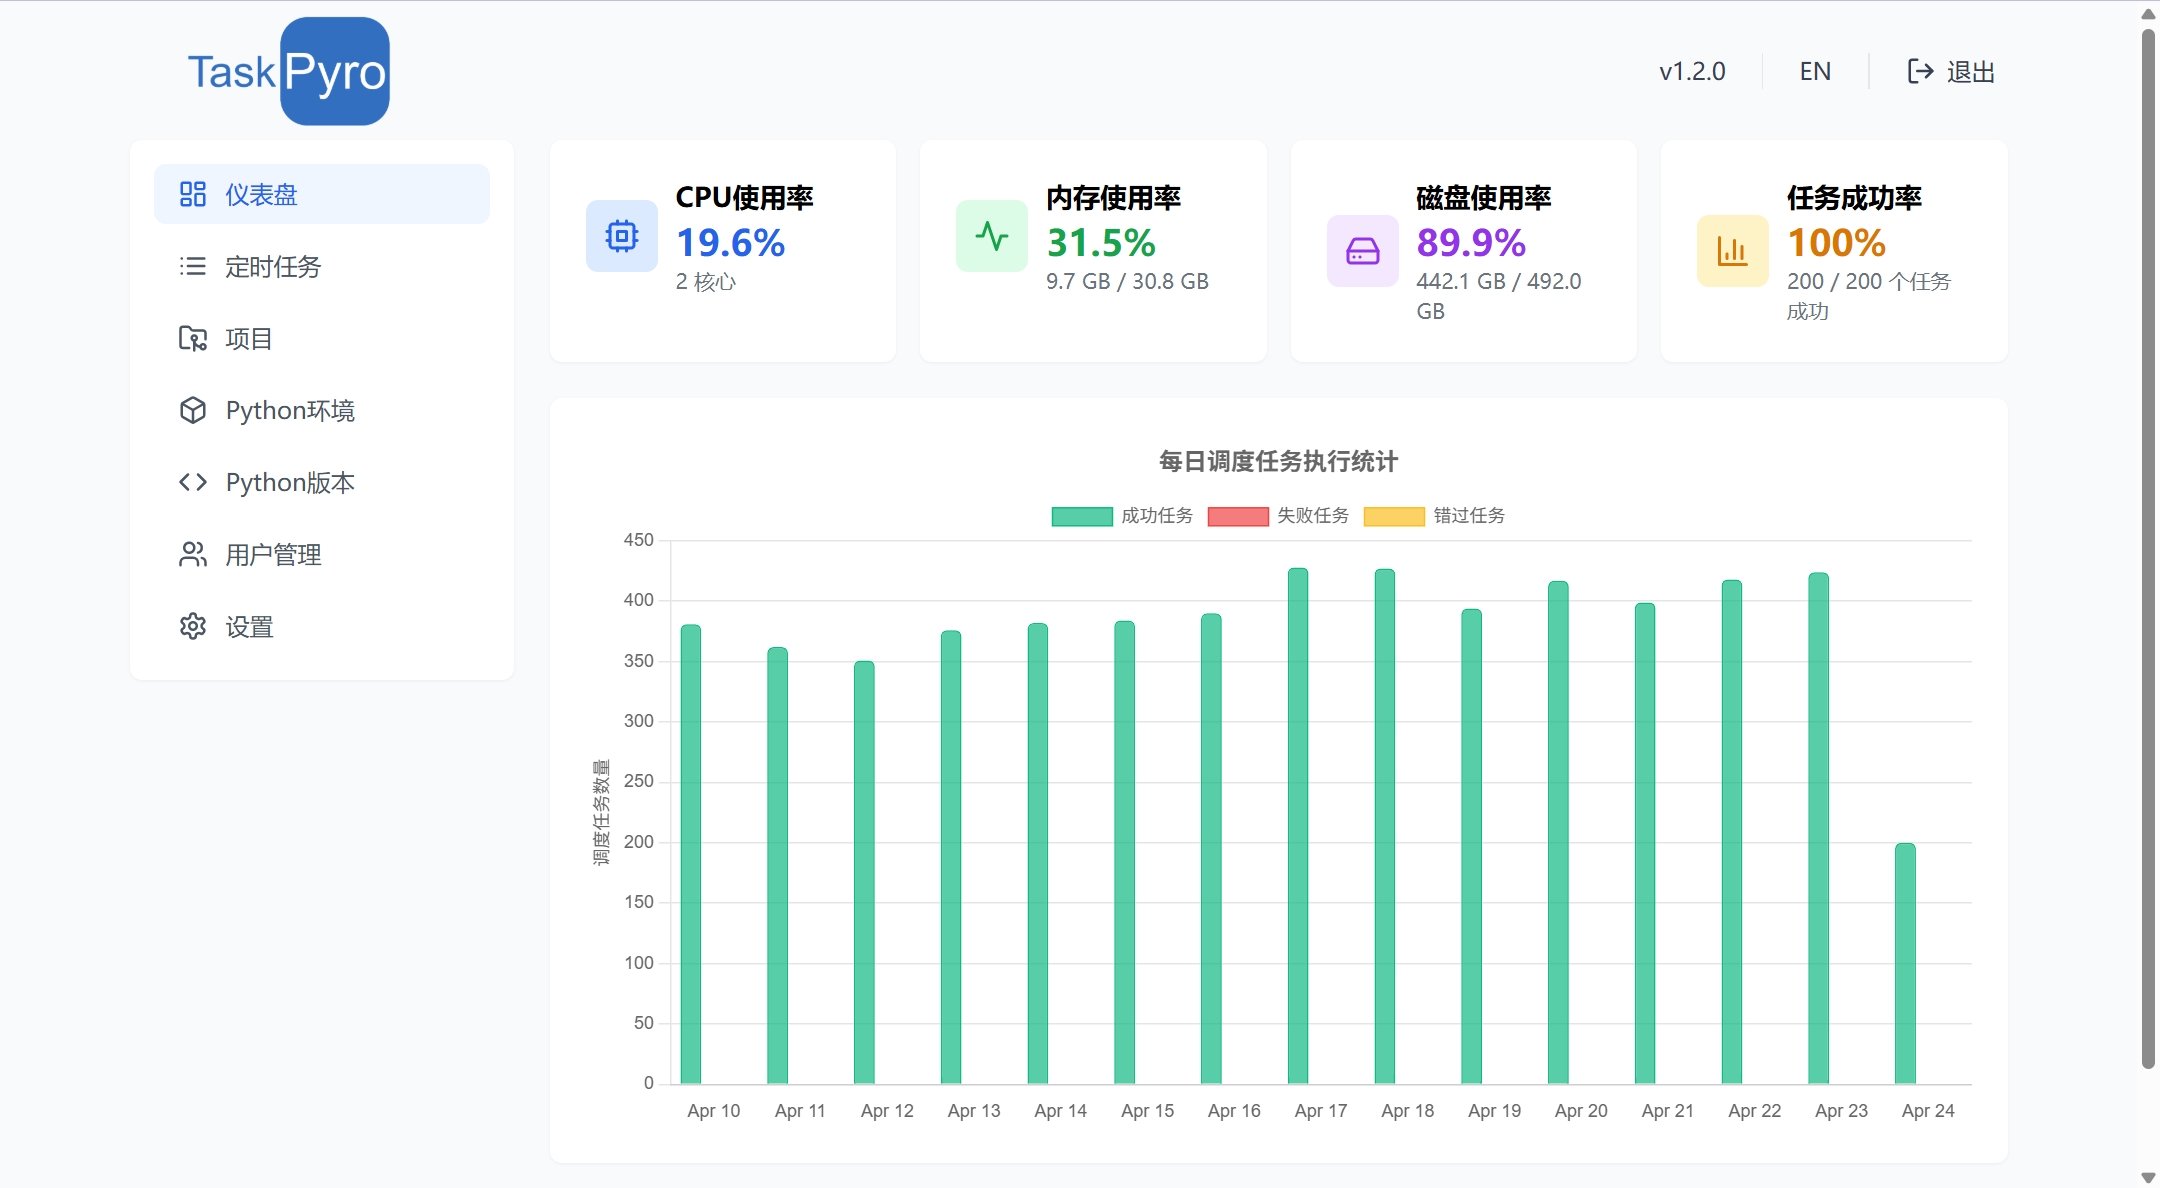Screen dimensions: 2160x1188
Task: Toggle 错过任务 legend in chart
Action: tap(1434, 516)
